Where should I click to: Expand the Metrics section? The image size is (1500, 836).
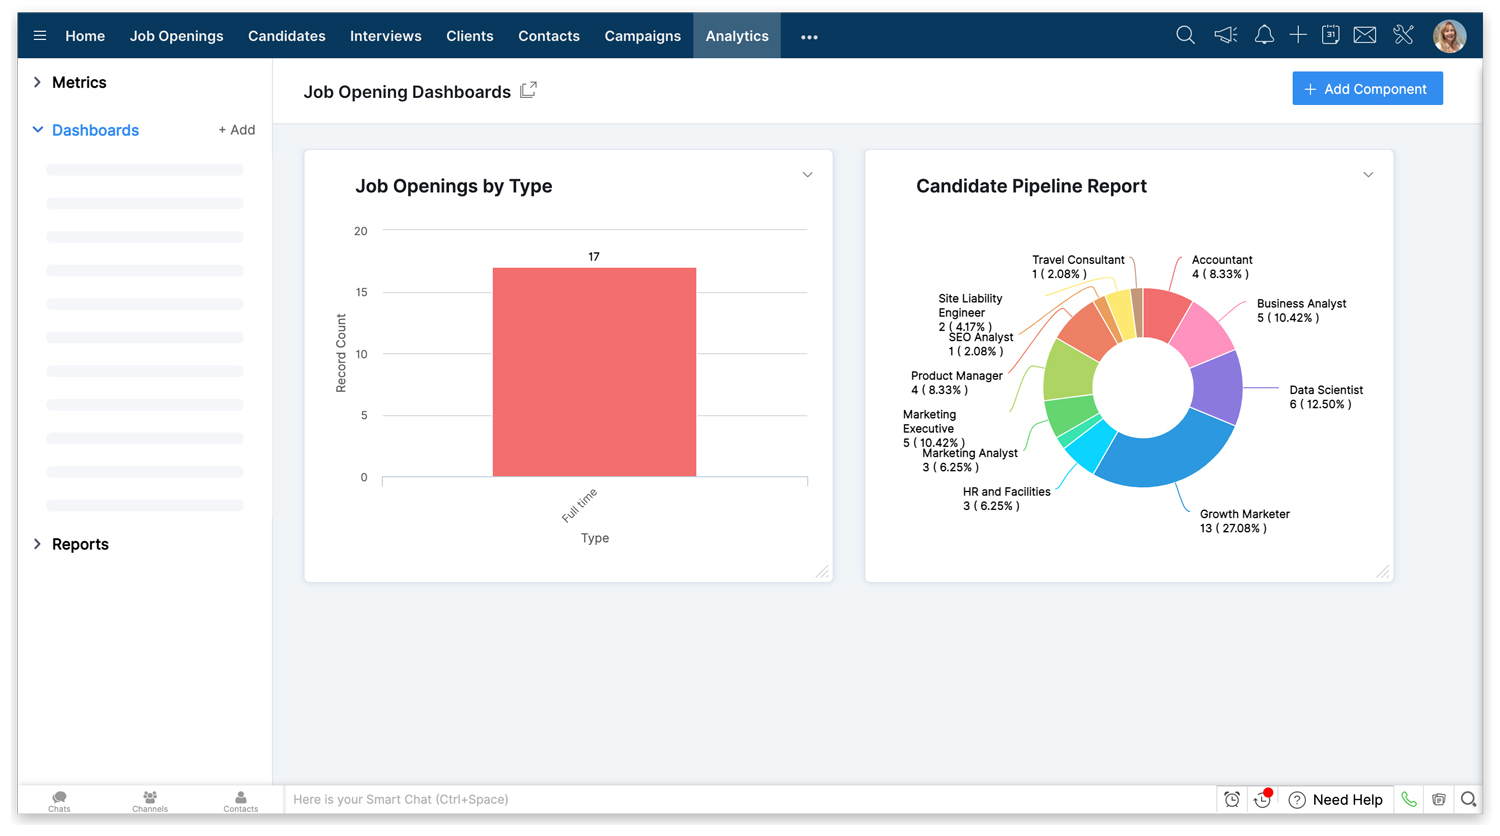pos(37,82)
